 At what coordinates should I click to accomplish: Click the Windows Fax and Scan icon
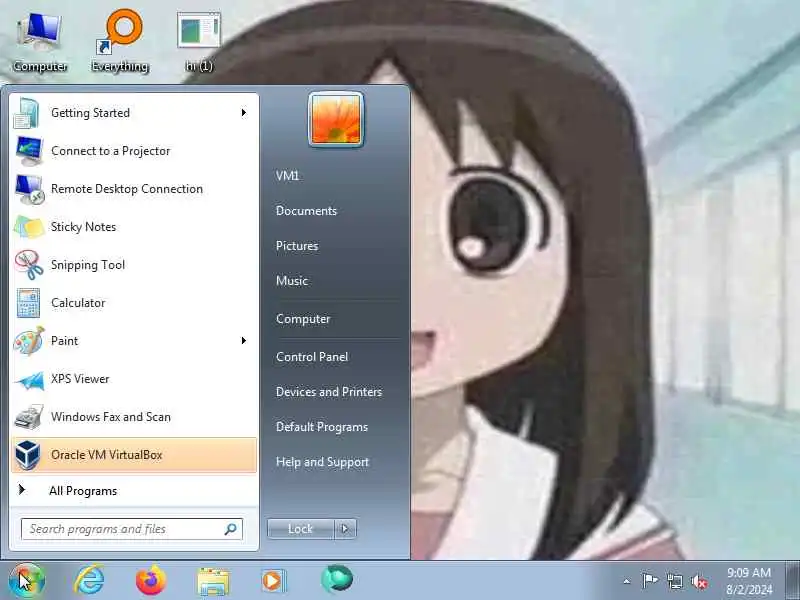(29, 417)
